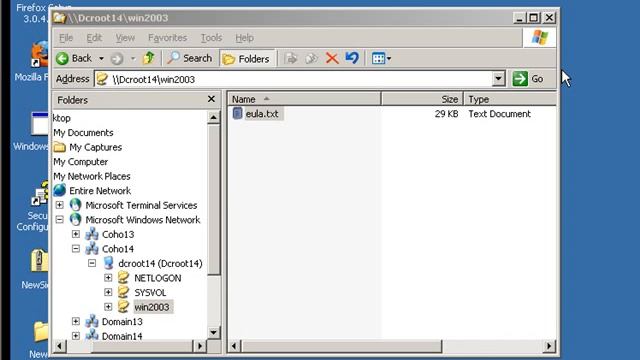Open the Edit menu
Screen dimensions: 640x360
(94, 38)
